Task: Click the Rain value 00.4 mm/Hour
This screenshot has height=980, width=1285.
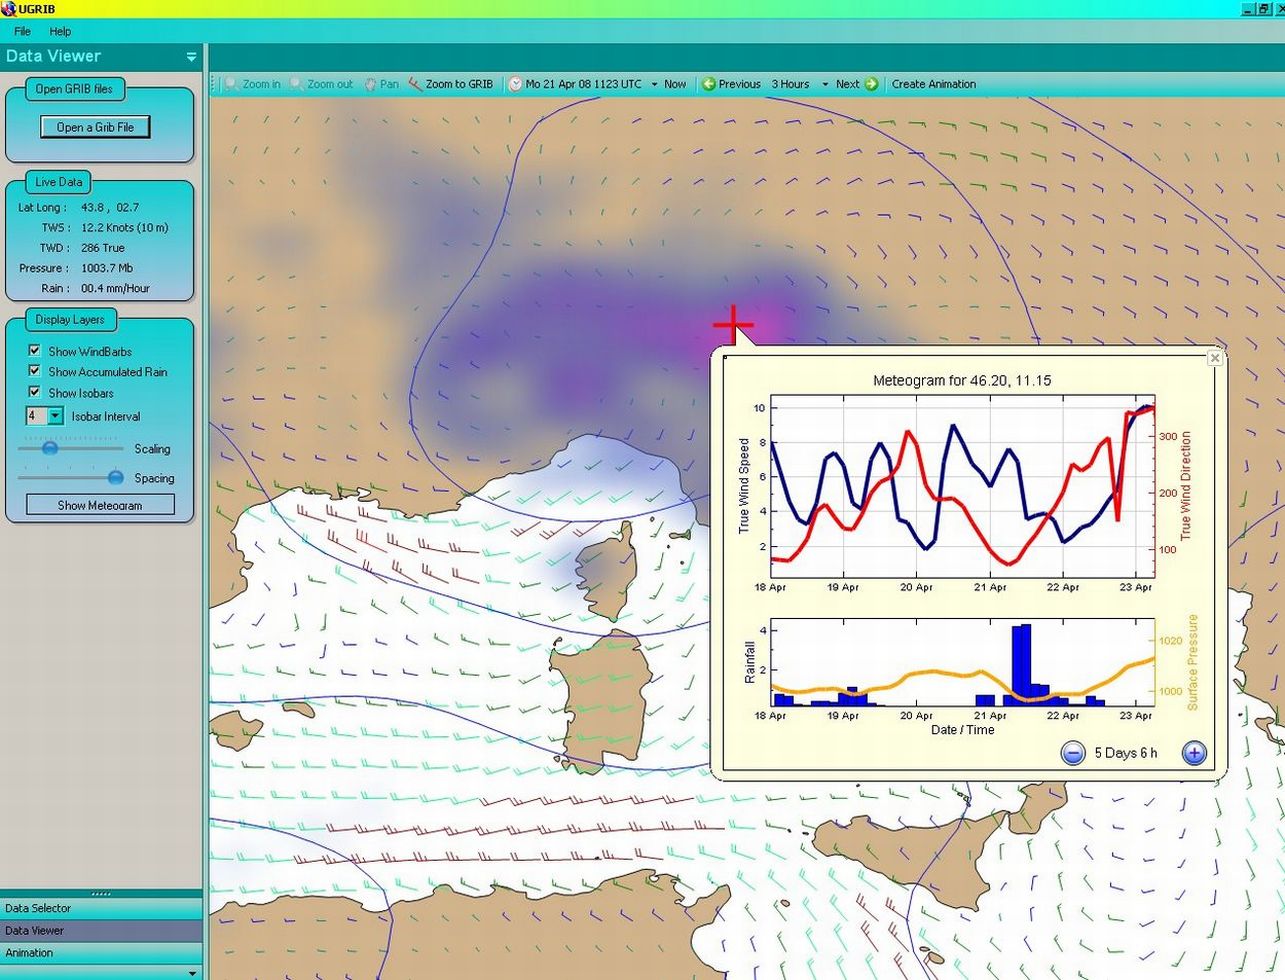Action: tap(116, 288)
